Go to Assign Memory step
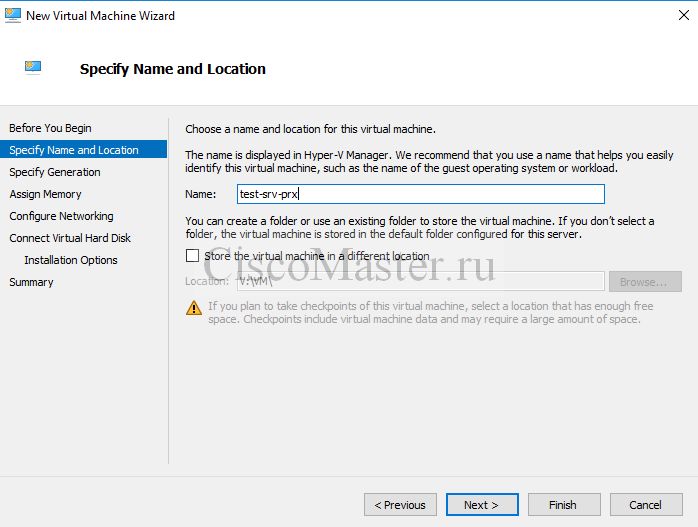 coord(45,194)
